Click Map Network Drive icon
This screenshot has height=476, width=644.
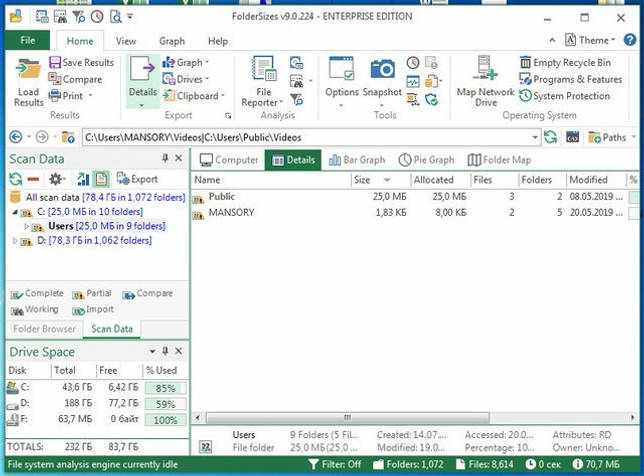coord(485,67)
